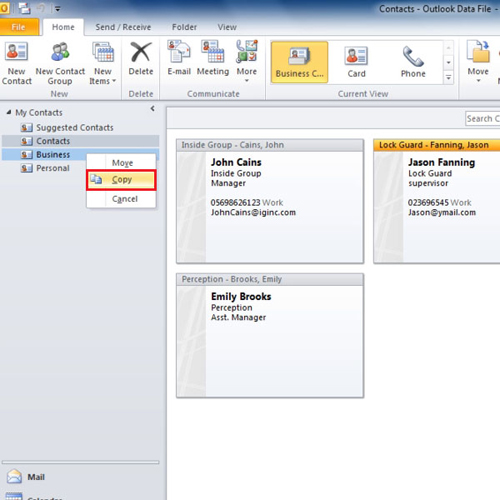Open the New Items dropdown
The height and width of the screenshot is (500, 500).
tap(103, 63)
